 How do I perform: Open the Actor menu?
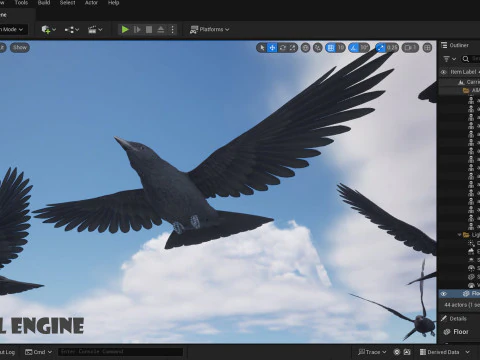91,3
